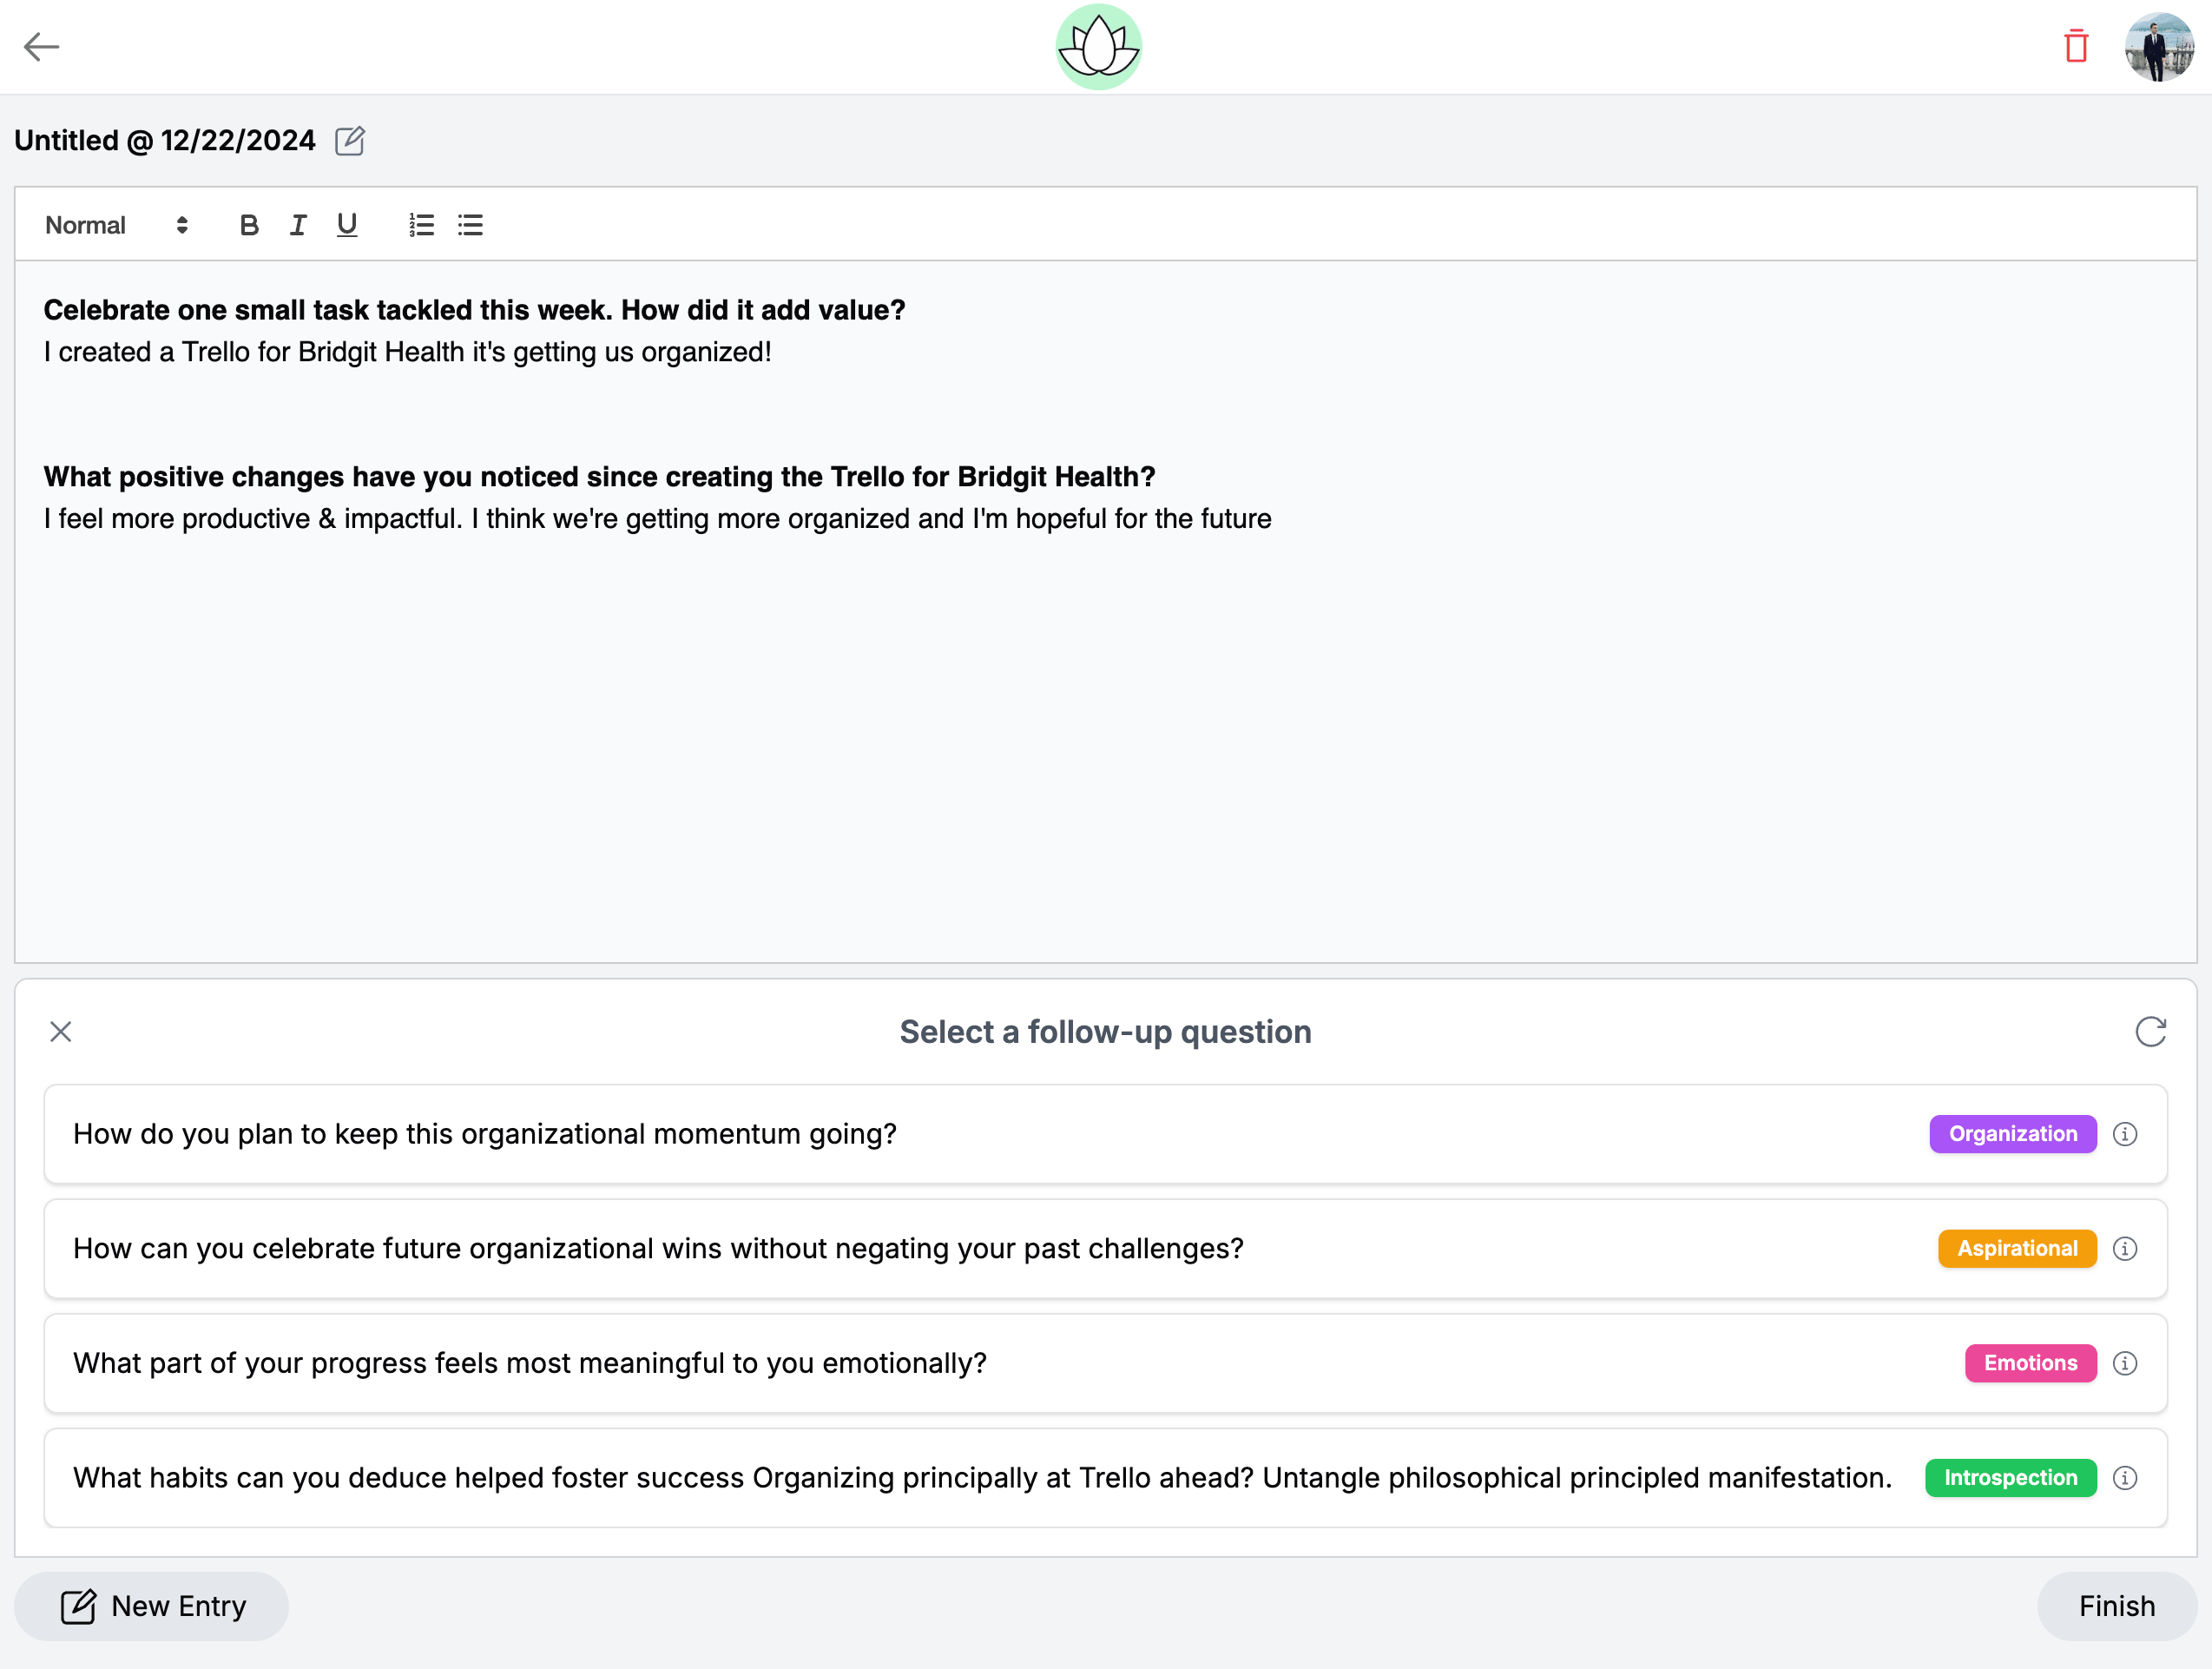Toggle italic formatting
Screen dimensions: 2212x1669
298,225
